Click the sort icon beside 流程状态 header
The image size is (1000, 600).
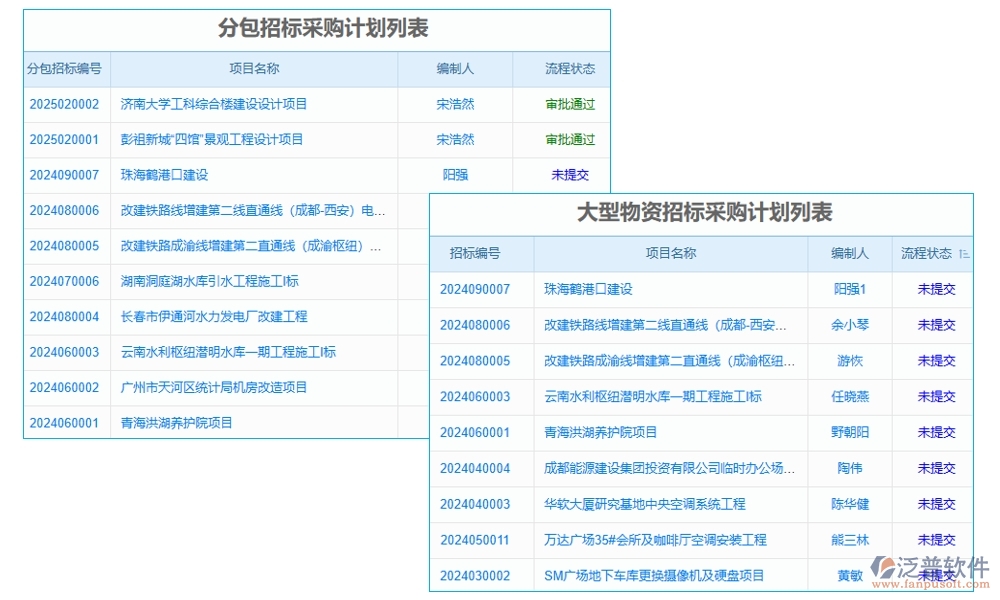tap(963, 253)
